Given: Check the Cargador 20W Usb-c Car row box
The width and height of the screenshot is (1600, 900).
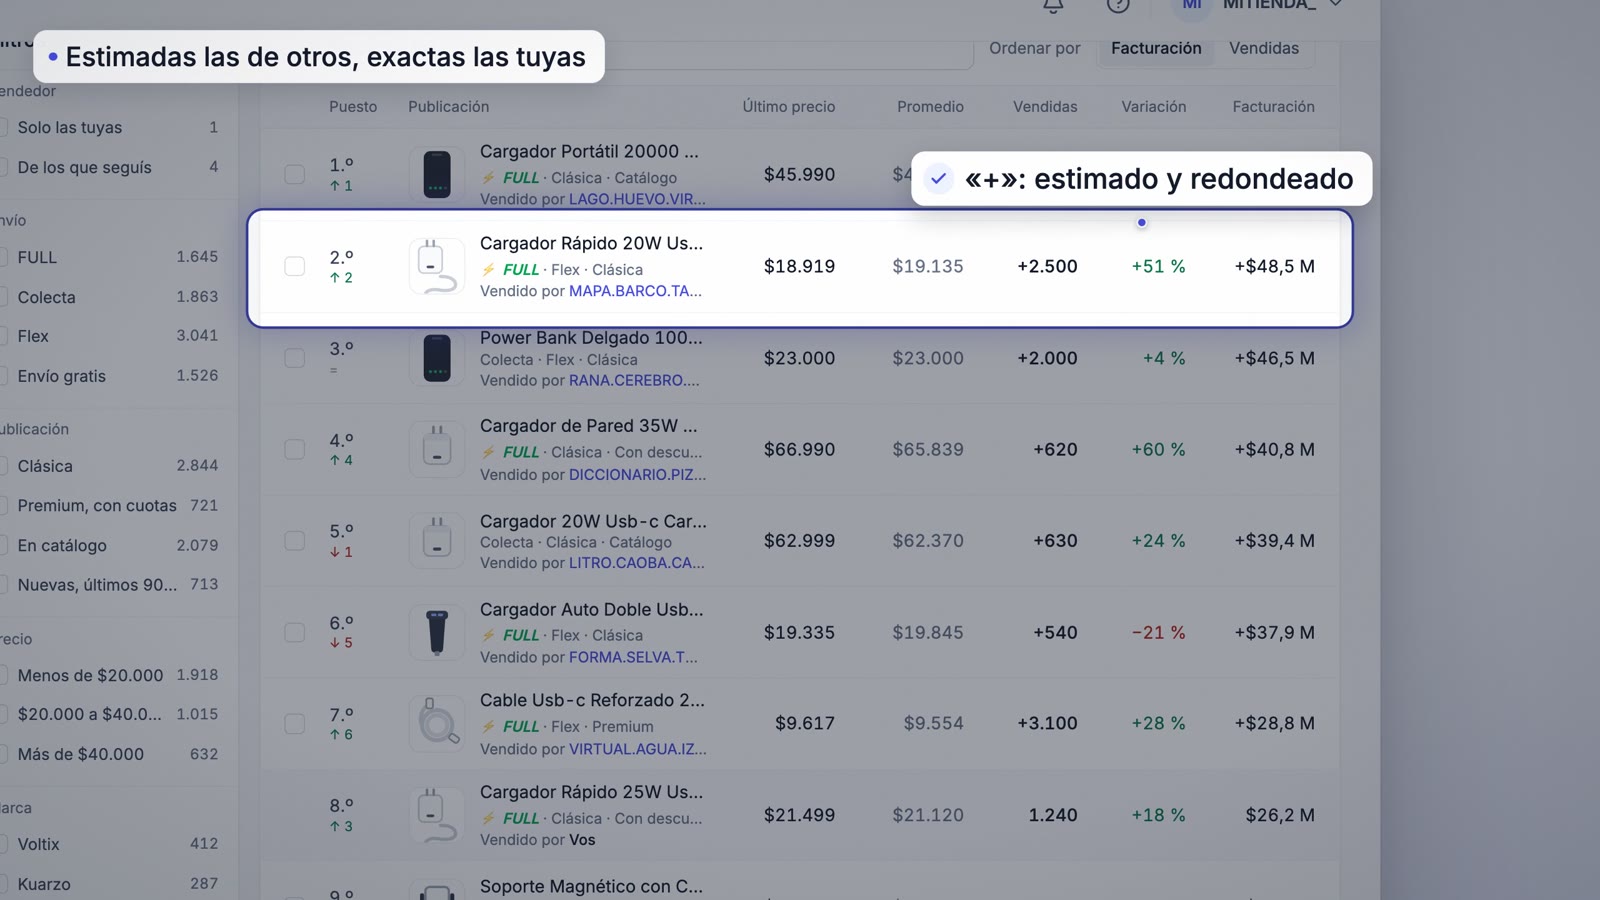Looking at the screenshot, I should pos(294,541).
